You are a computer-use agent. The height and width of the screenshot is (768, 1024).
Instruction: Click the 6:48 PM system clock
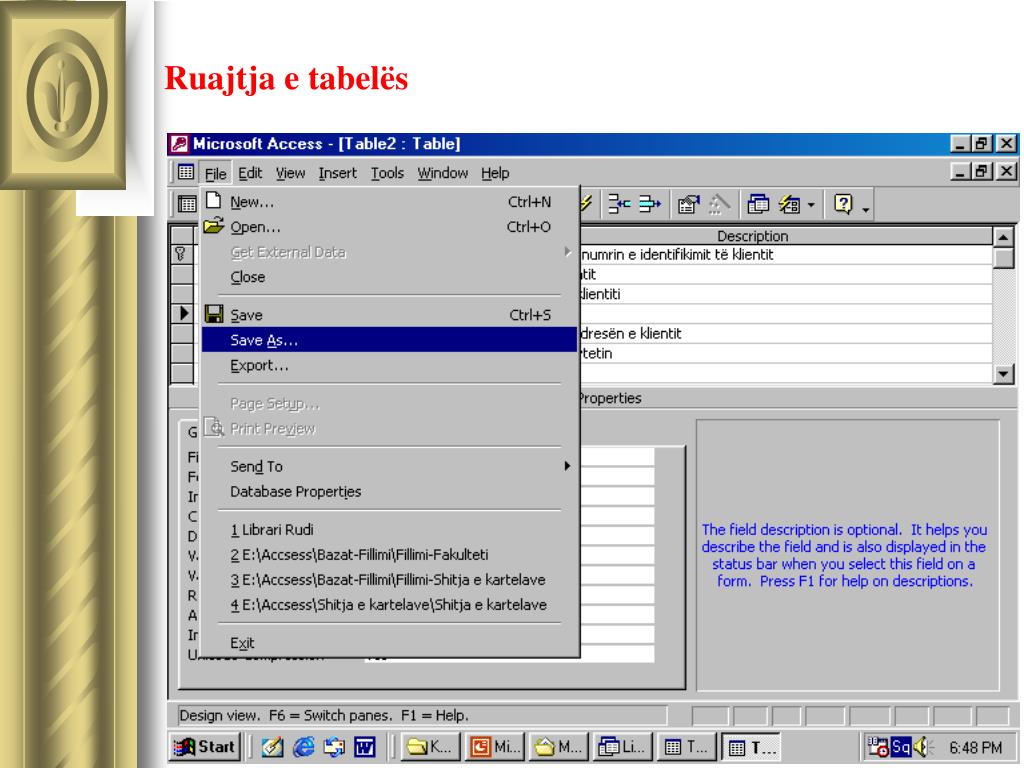coord(976,747)
